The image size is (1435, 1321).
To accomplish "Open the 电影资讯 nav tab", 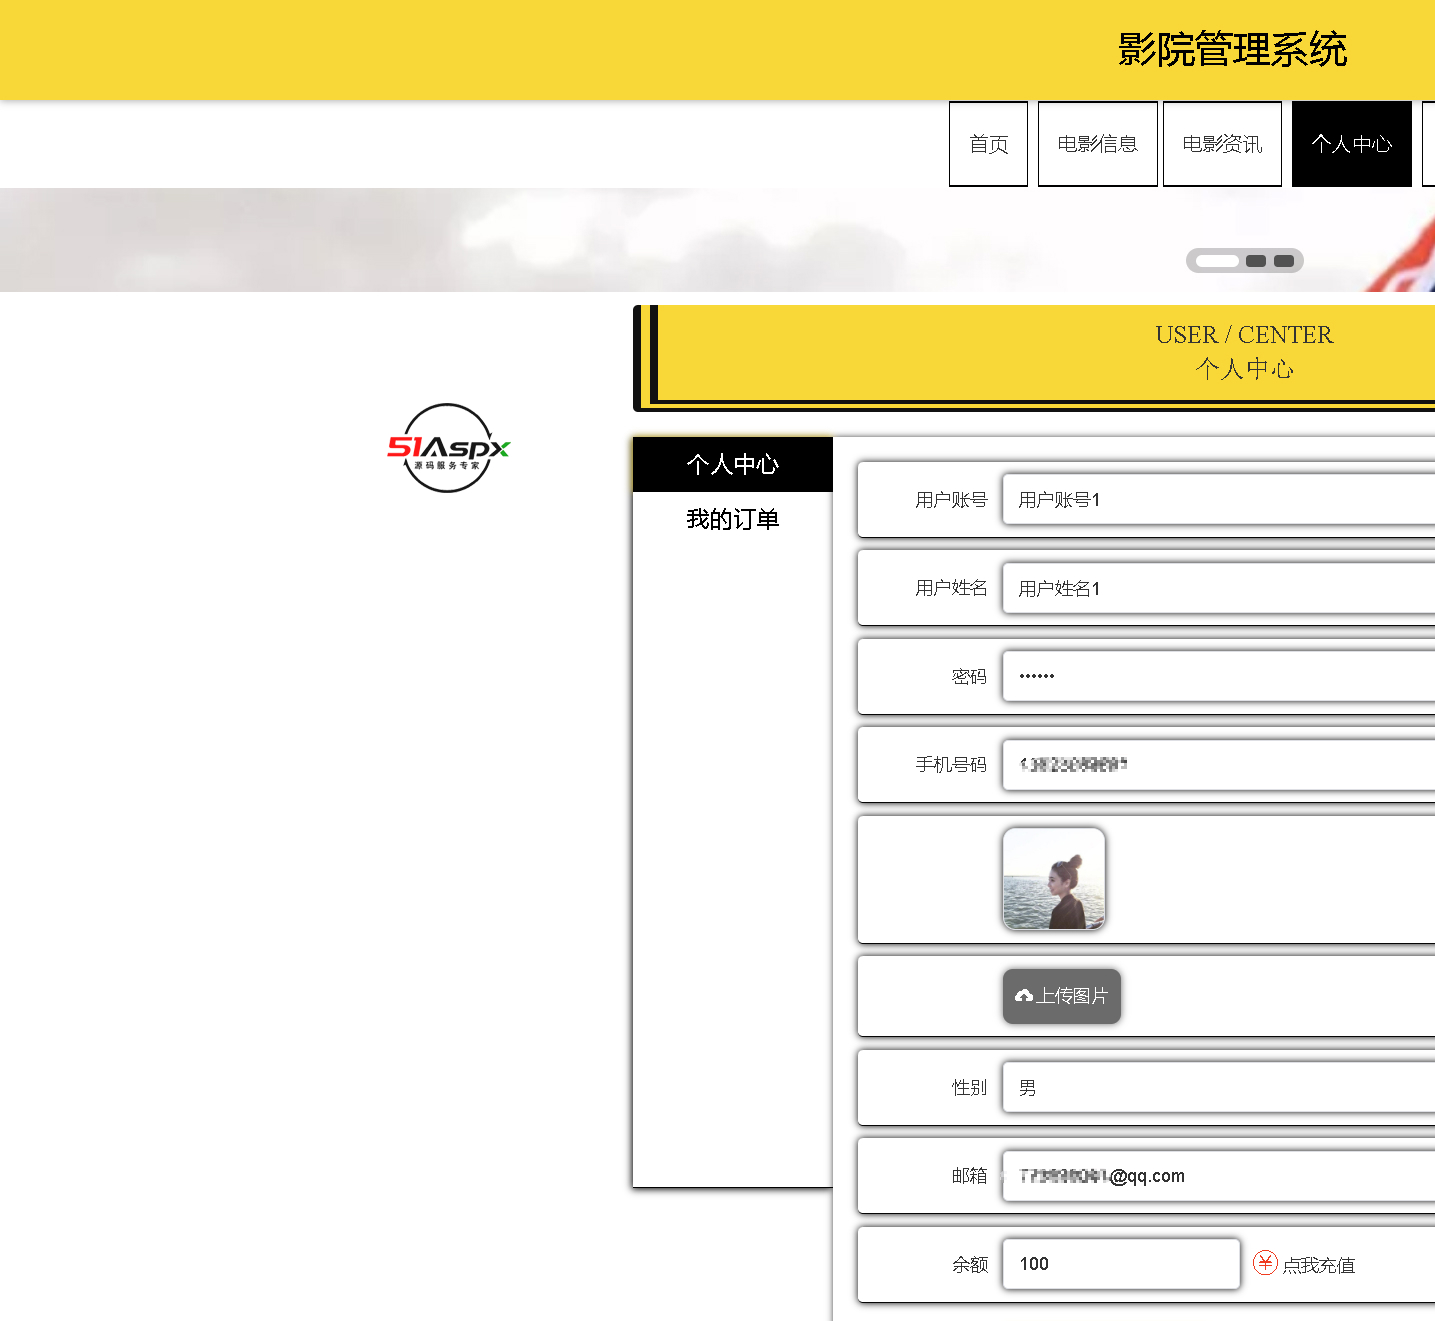I will click(x=1222, y=144).
